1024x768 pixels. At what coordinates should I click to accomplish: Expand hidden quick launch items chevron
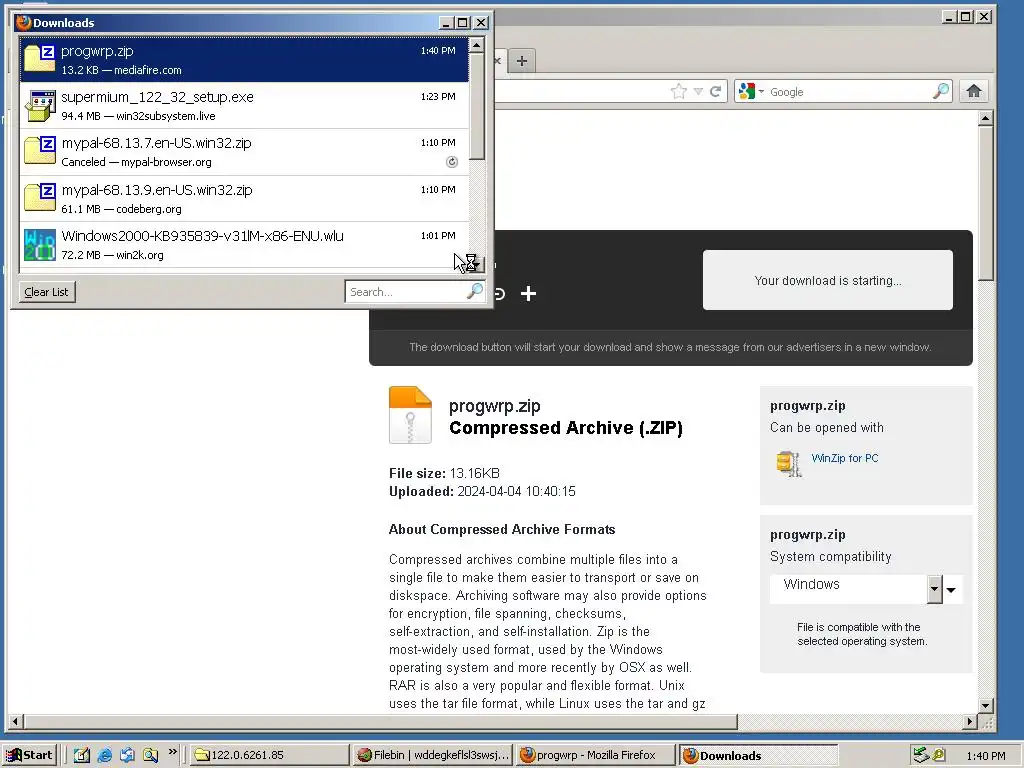pos(172,752)
